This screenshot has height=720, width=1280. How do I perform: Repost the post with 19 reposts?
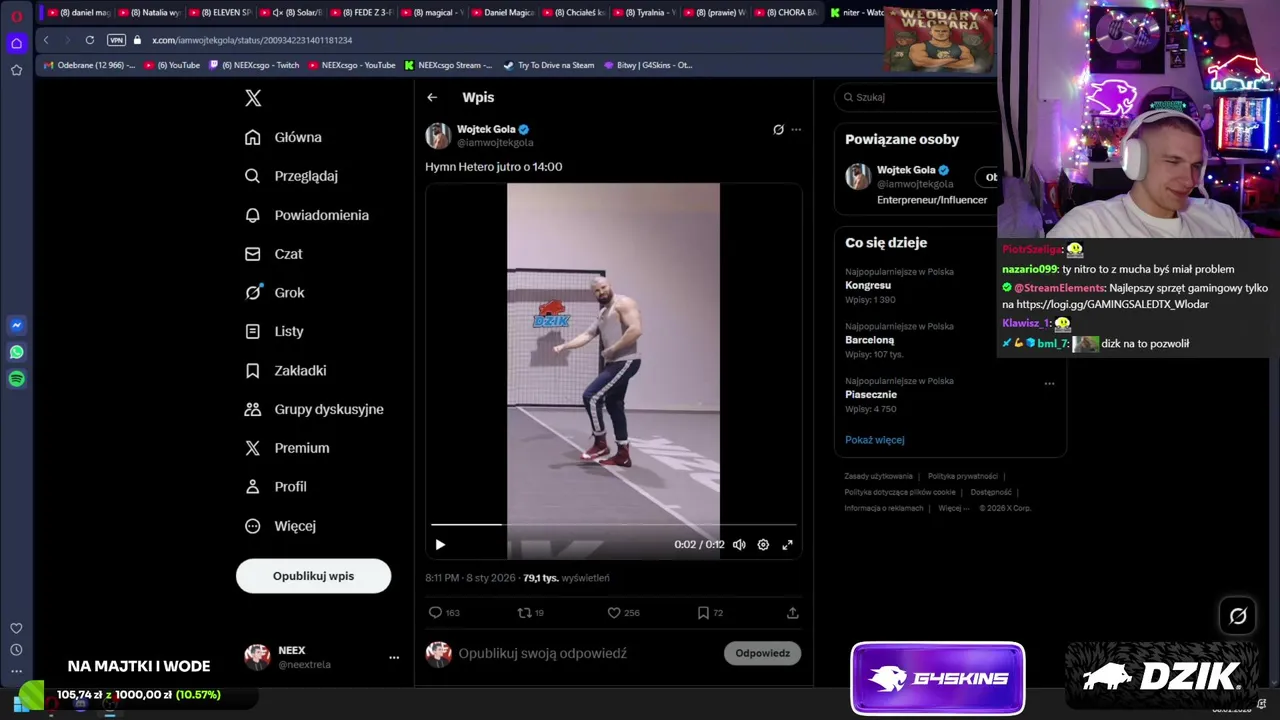[530, 612]
